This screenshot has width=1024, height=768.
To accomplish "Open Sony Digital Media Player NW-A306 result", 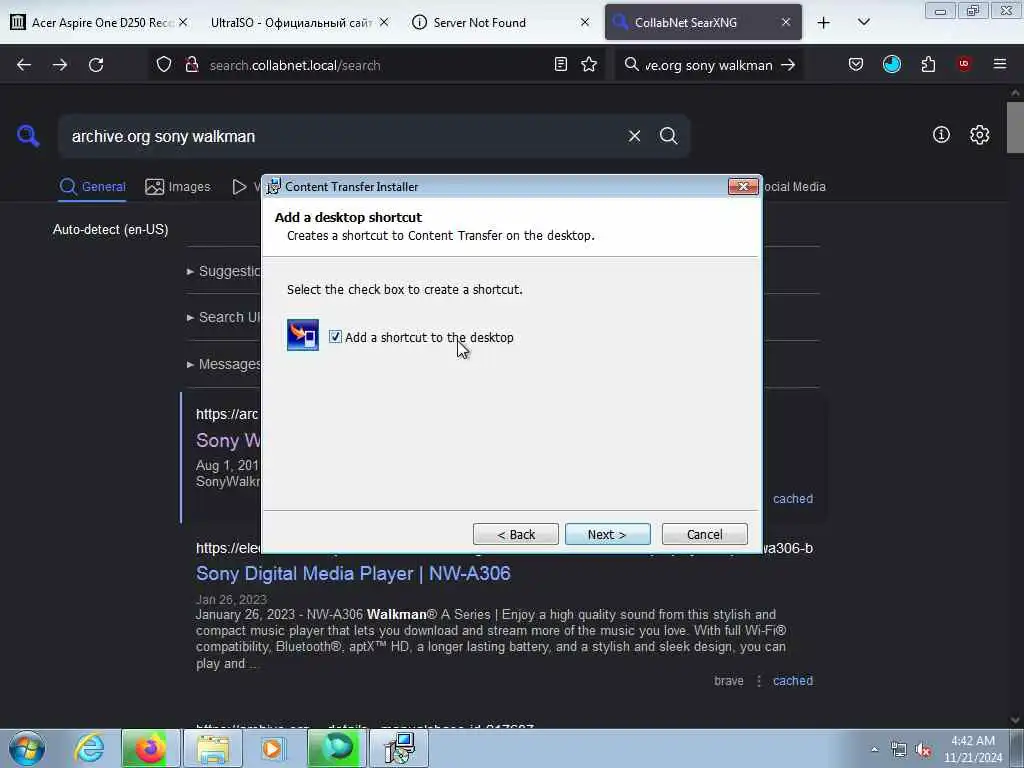I will coord(353,573).
